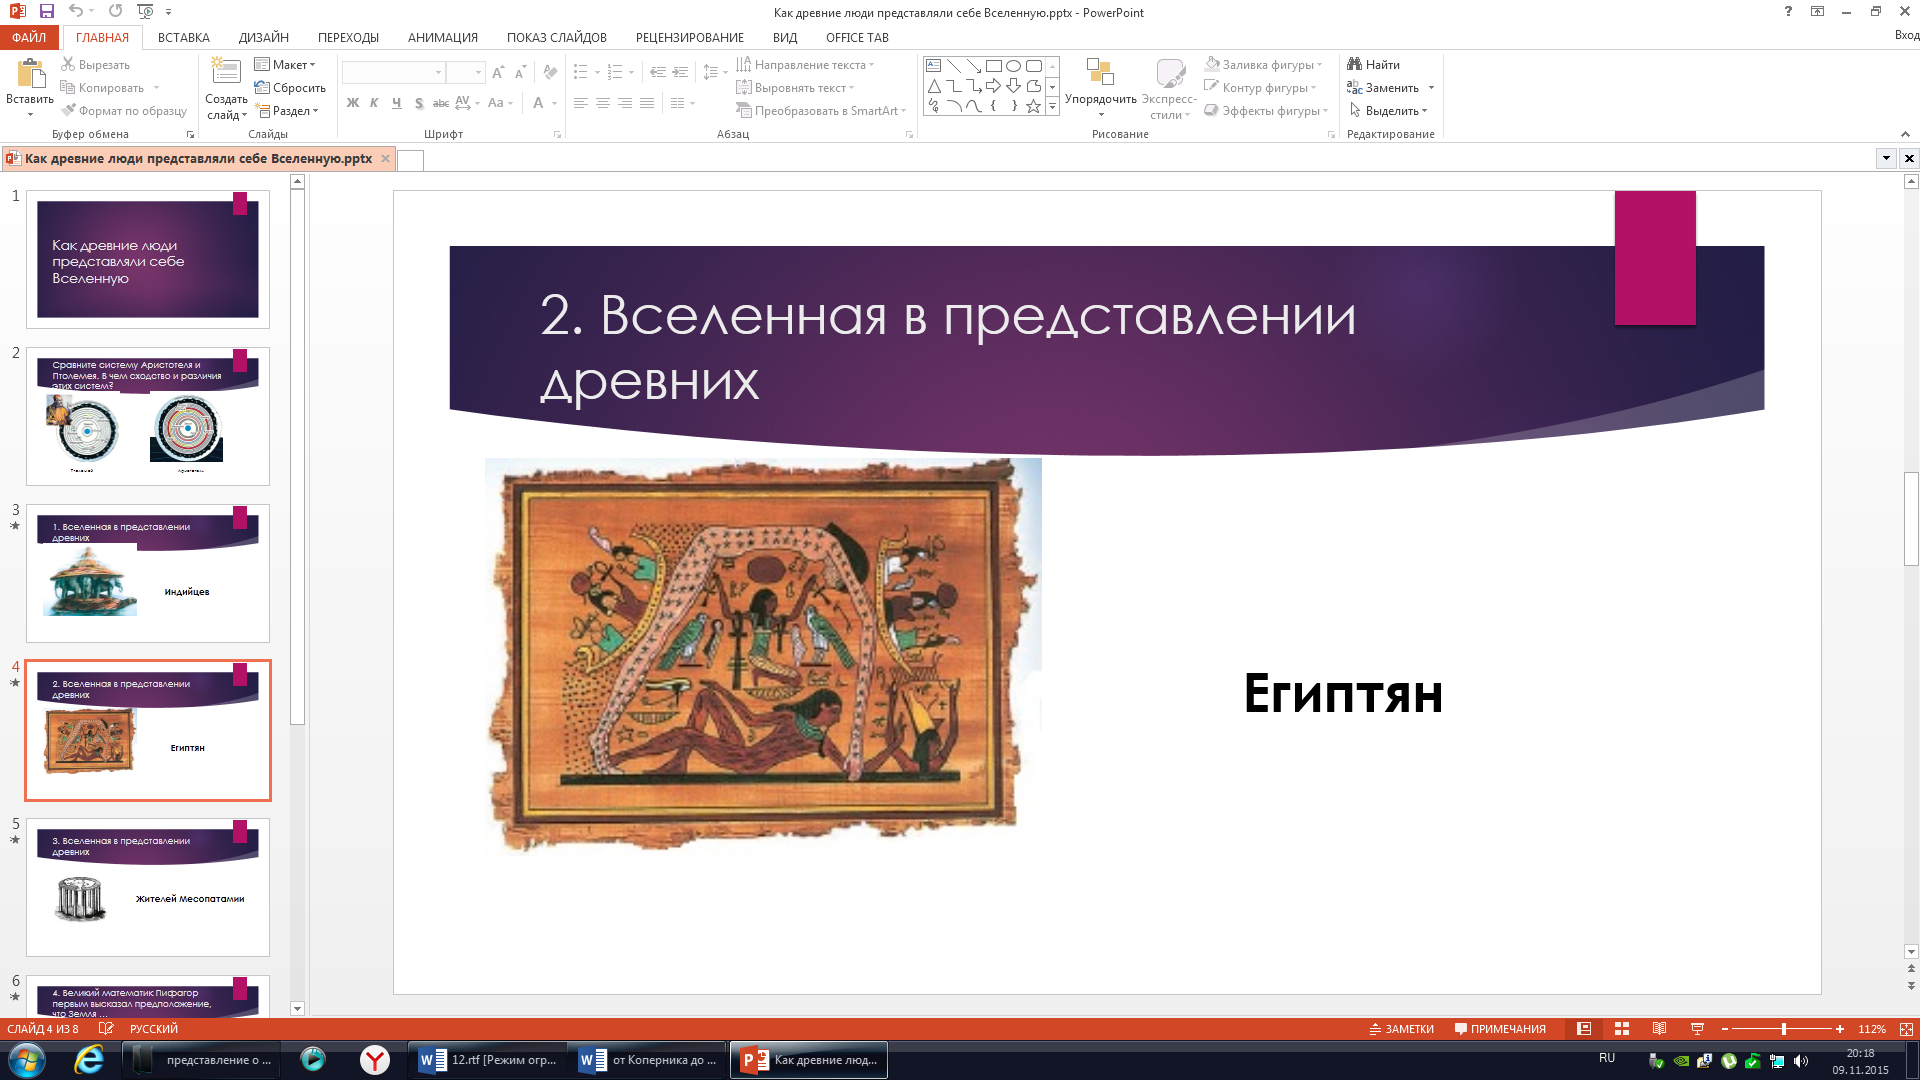
Task: Select right arrow shape in gallery
Action: [993, 86]
